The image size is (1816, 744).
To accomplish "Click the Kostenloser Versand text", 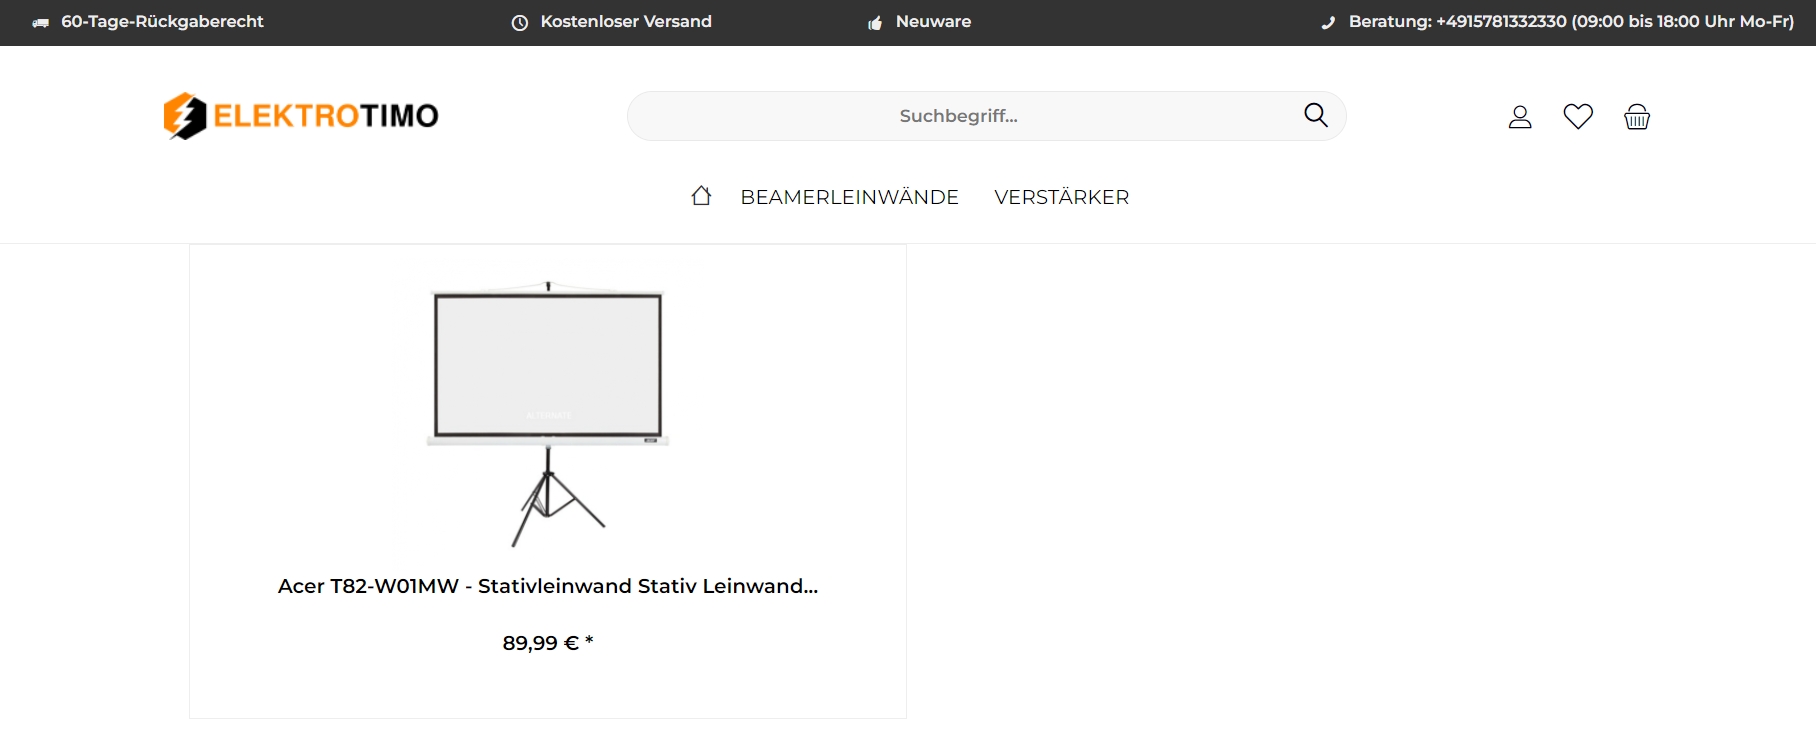I will coord(626,22).
